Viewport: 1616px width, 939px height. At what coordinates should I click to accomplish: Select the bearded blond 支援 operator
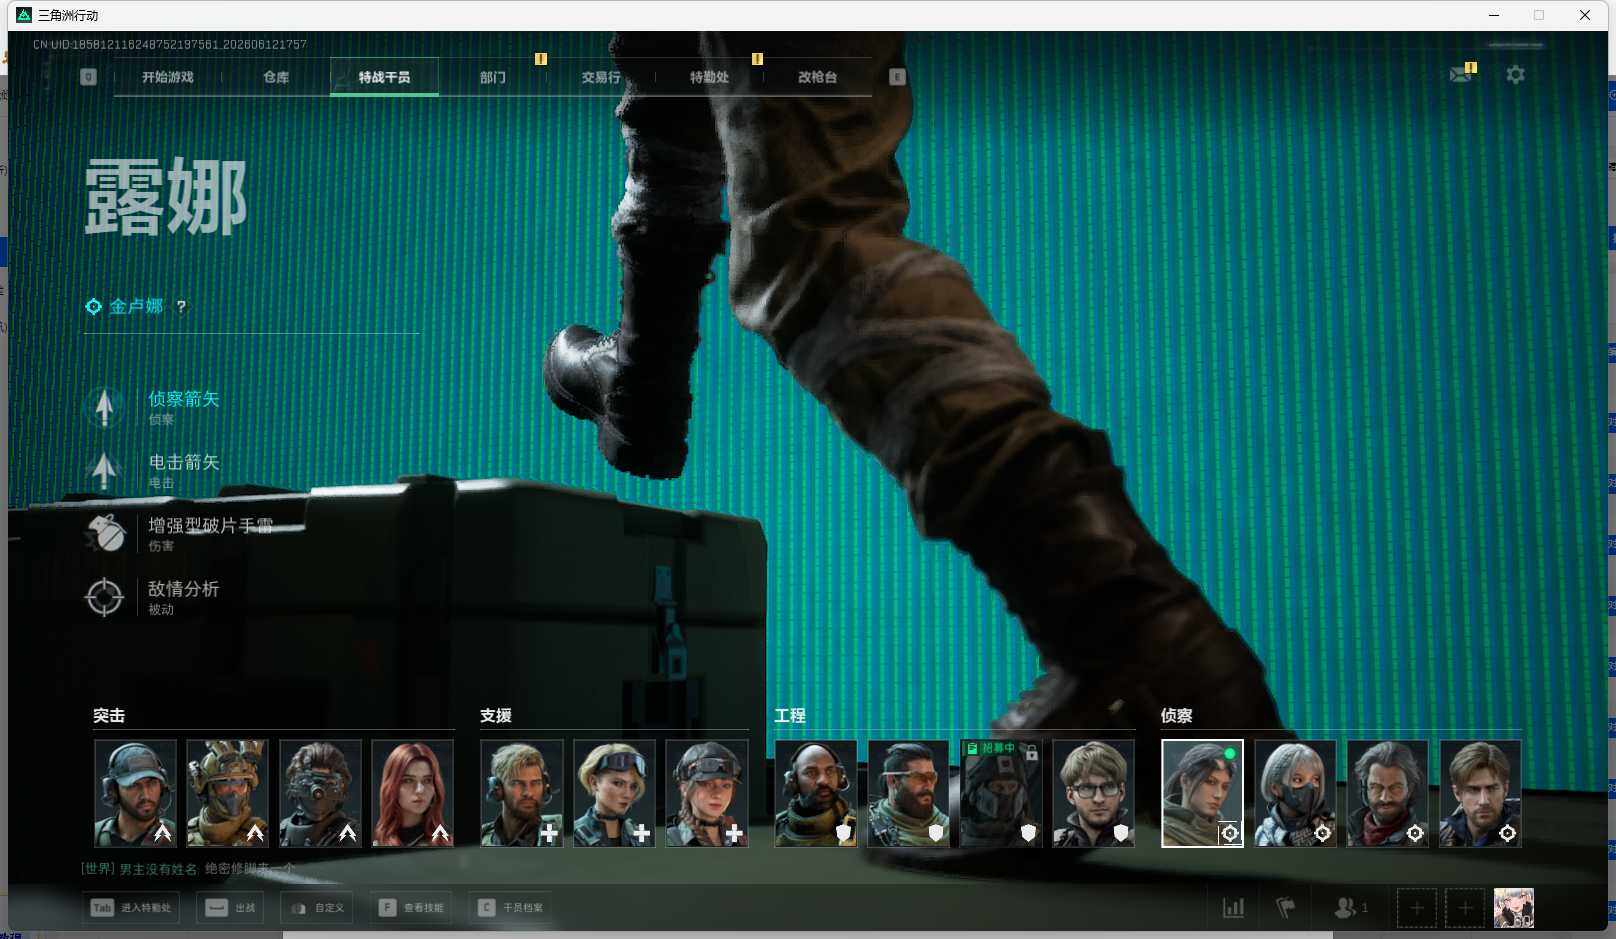coord(522,793)
